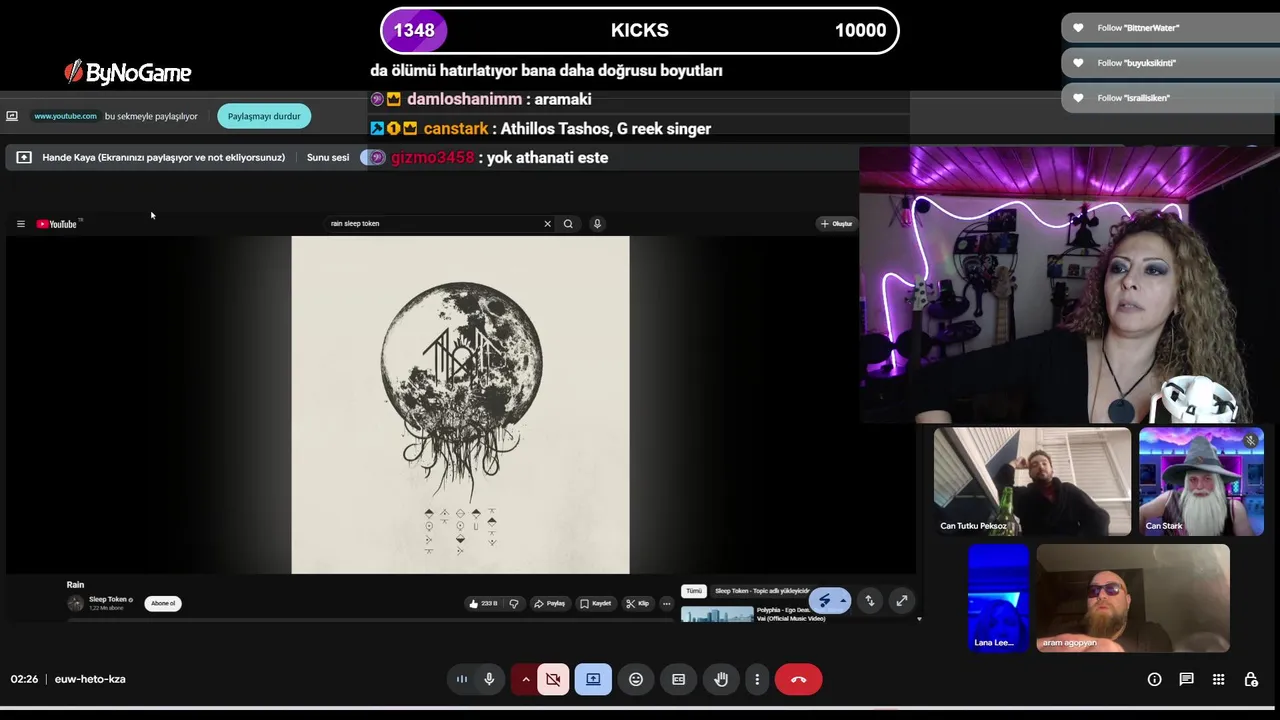Screen dimensions: 1280x720
Task: Click the Rain album art video player
Action: tap(460, 405)
